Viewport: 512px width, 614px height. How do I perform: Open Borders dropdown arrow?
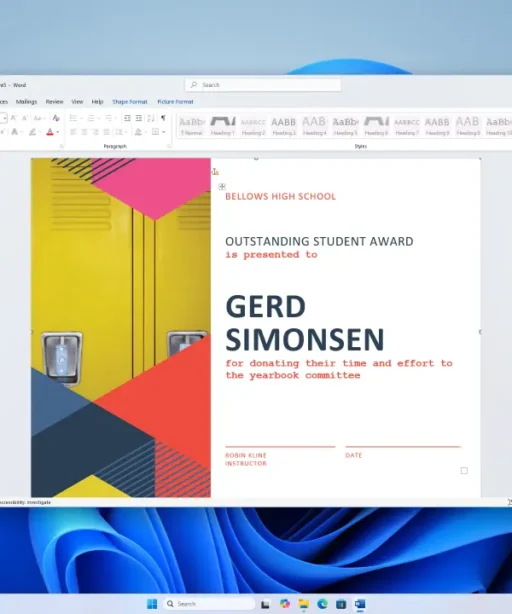coord(164,132)
